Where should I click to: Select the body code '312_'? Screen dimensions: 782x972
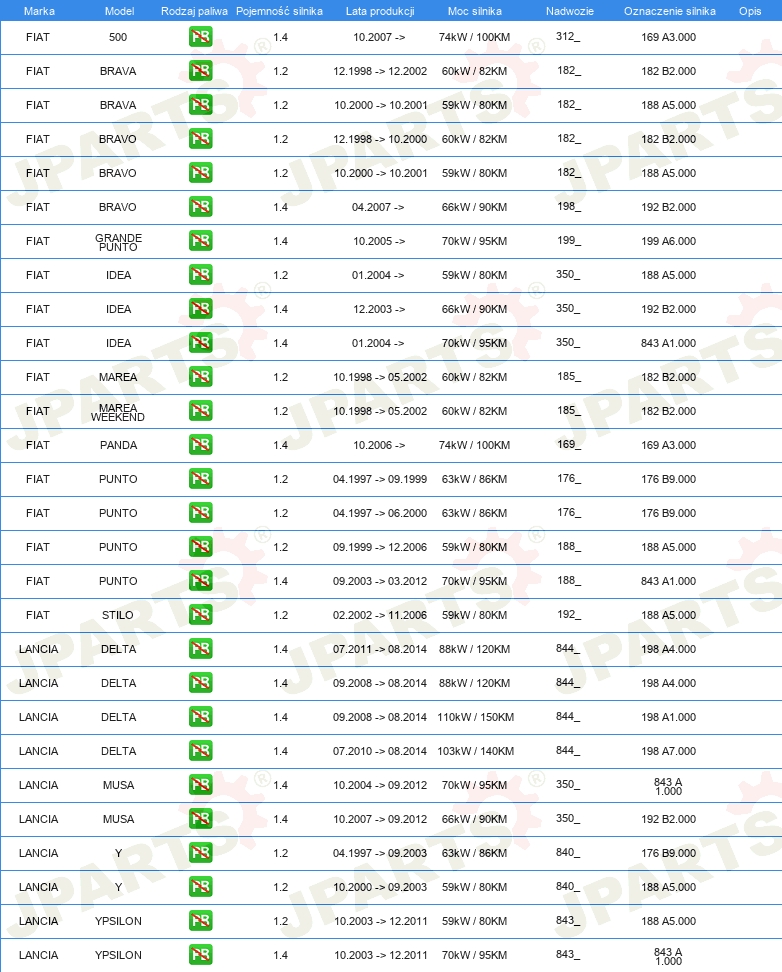(x=568, y=37)
